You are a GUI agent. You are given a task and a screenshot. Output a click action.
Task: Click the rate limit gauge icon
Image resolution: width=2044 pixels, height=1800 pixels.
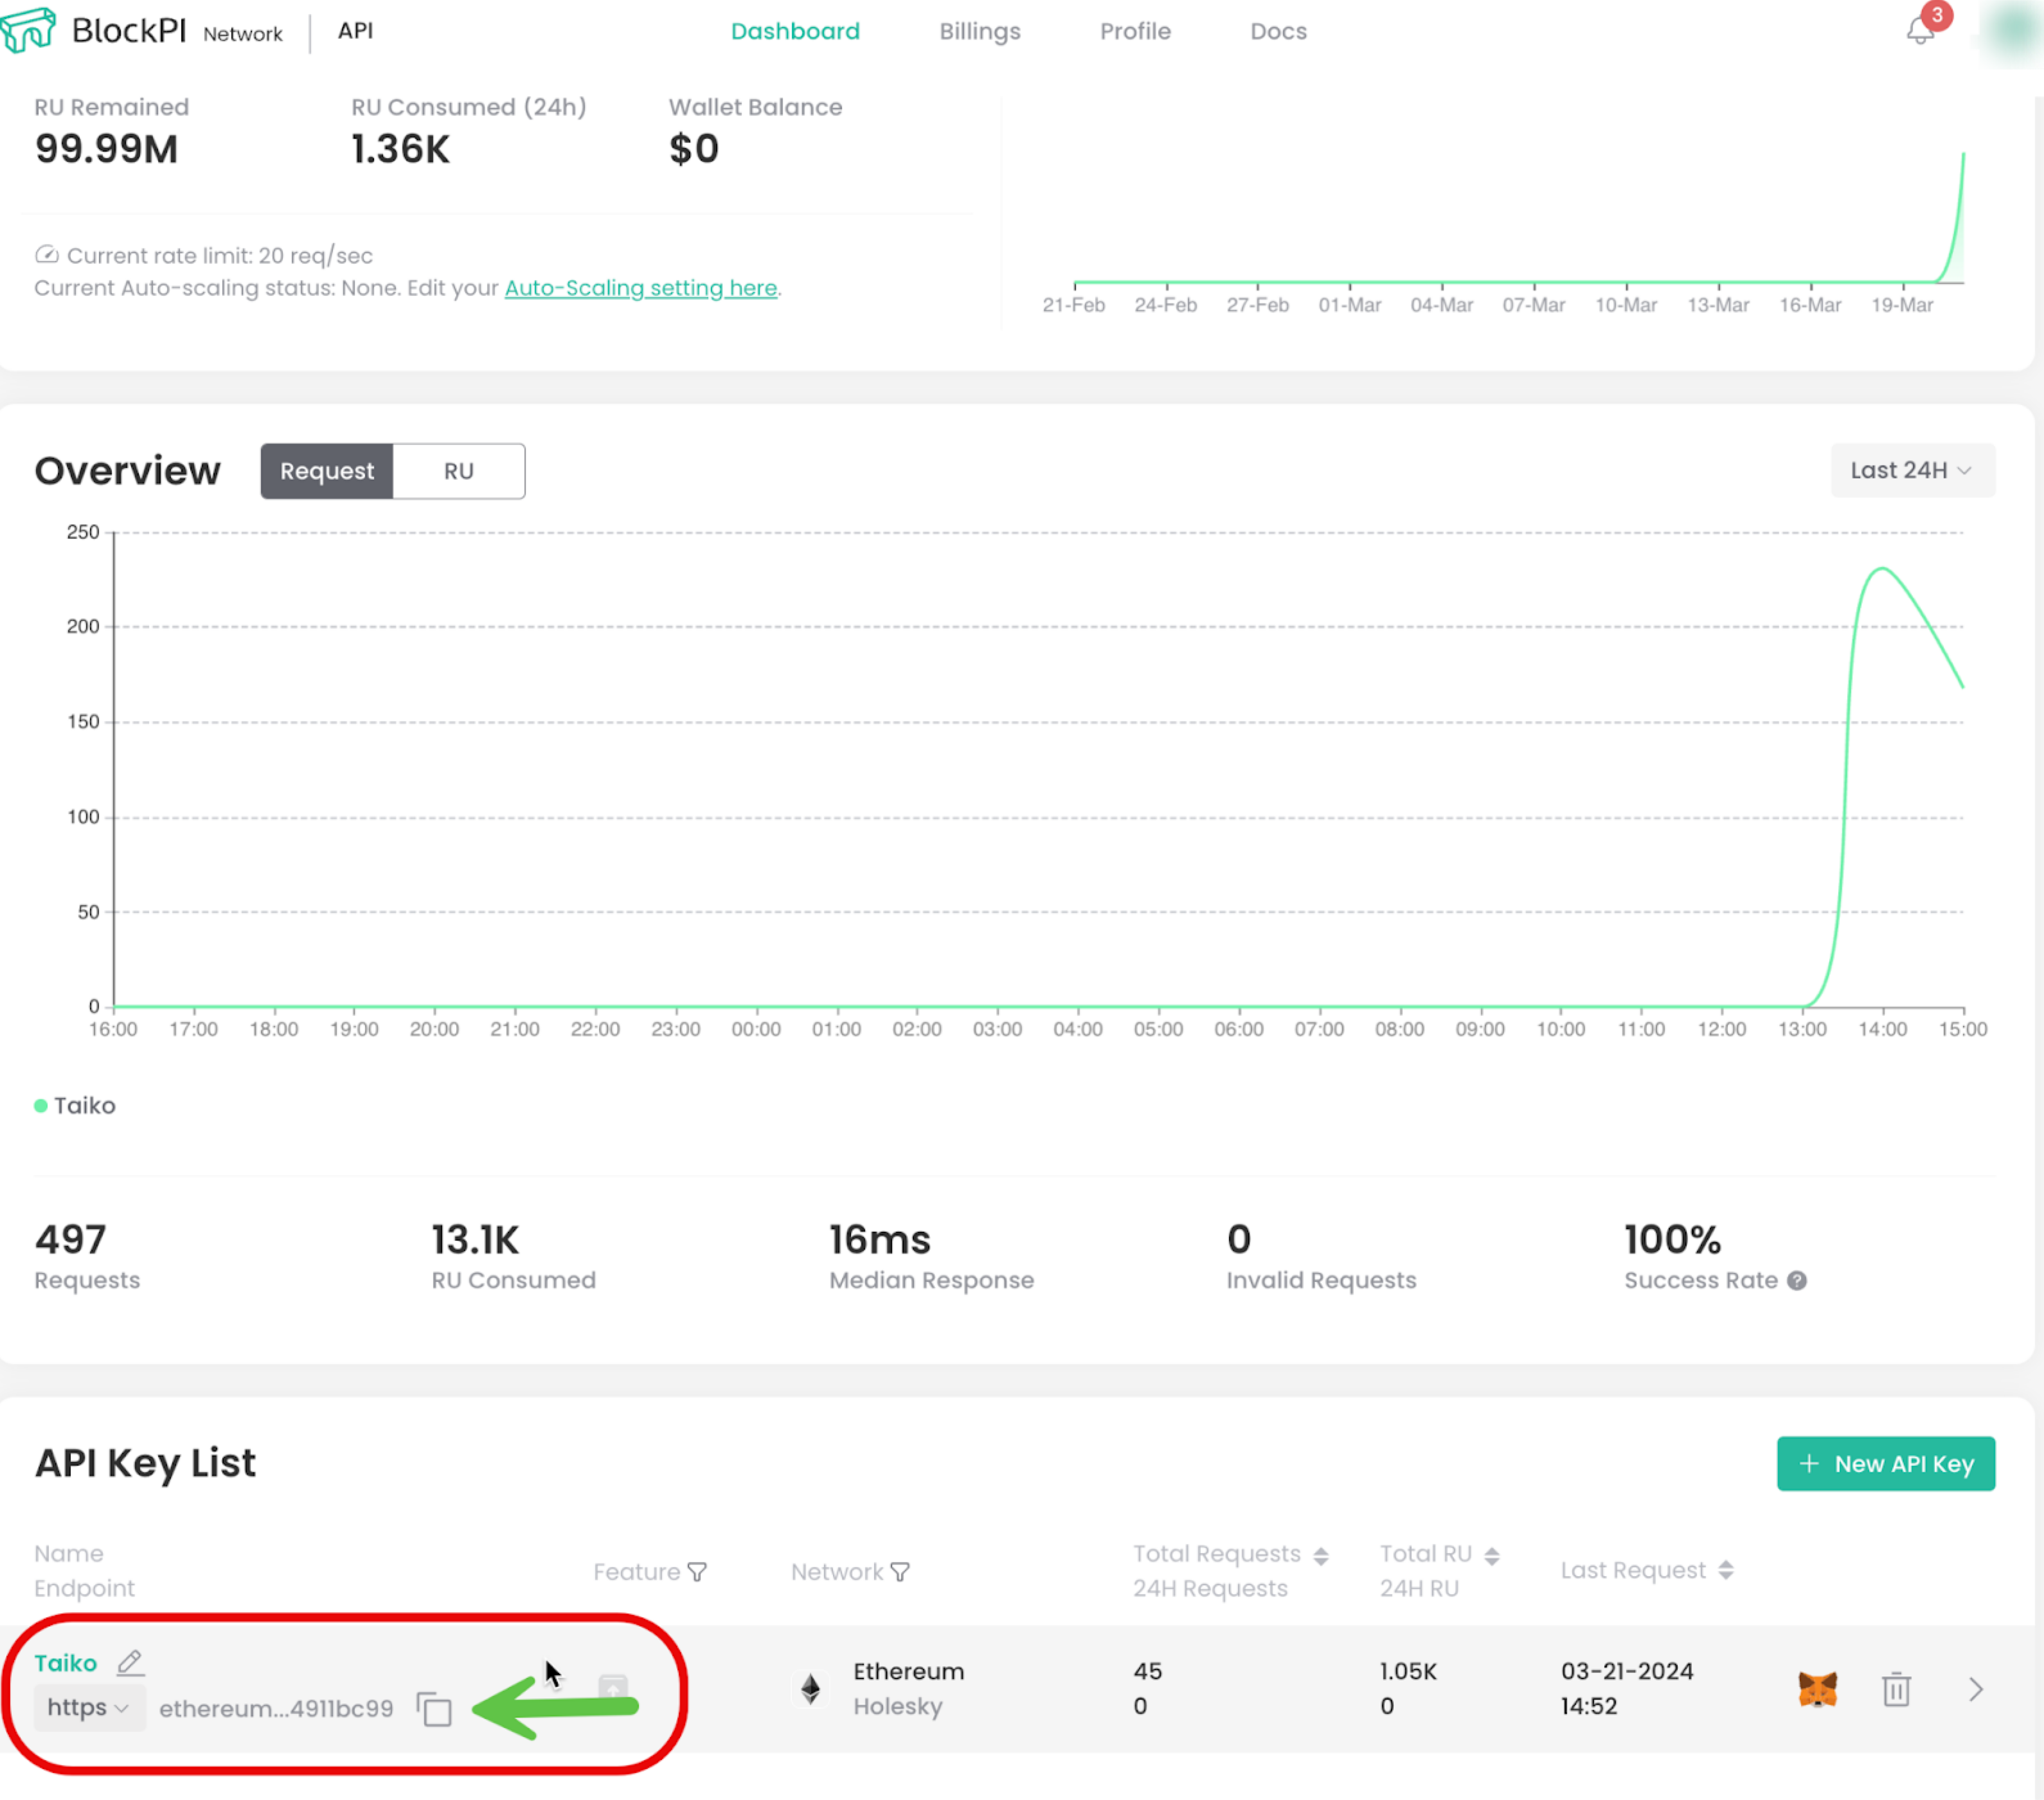tap(47, 254)
